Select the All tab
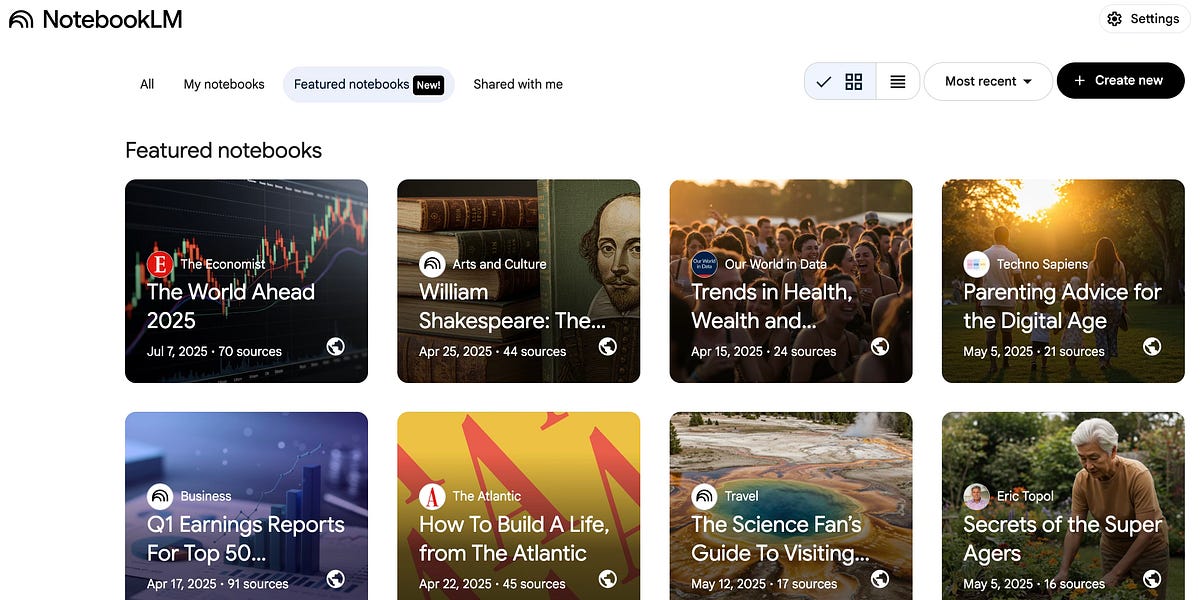1200x600 pixels. 147,84
